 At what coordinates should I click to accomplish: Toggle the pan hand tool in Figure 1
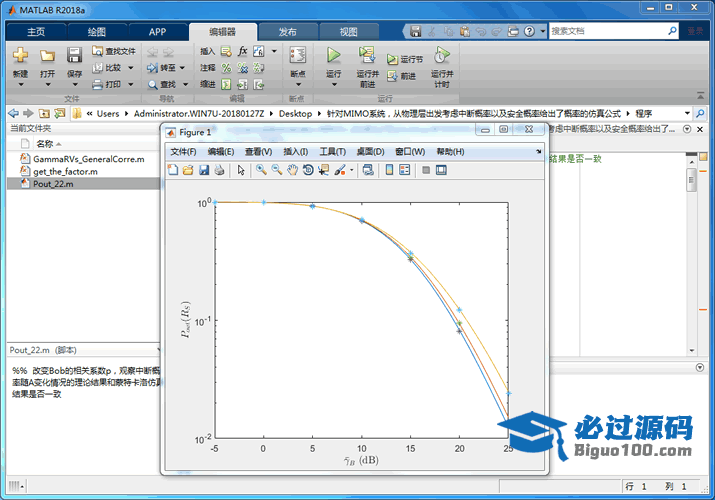[292, 170]
